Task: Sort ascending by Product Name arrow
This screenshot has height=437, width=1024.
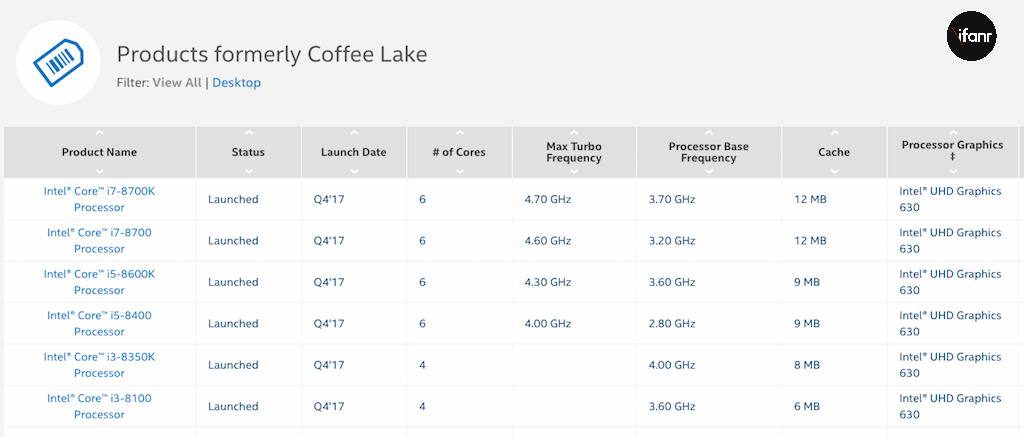Action: tap(99, 134)
